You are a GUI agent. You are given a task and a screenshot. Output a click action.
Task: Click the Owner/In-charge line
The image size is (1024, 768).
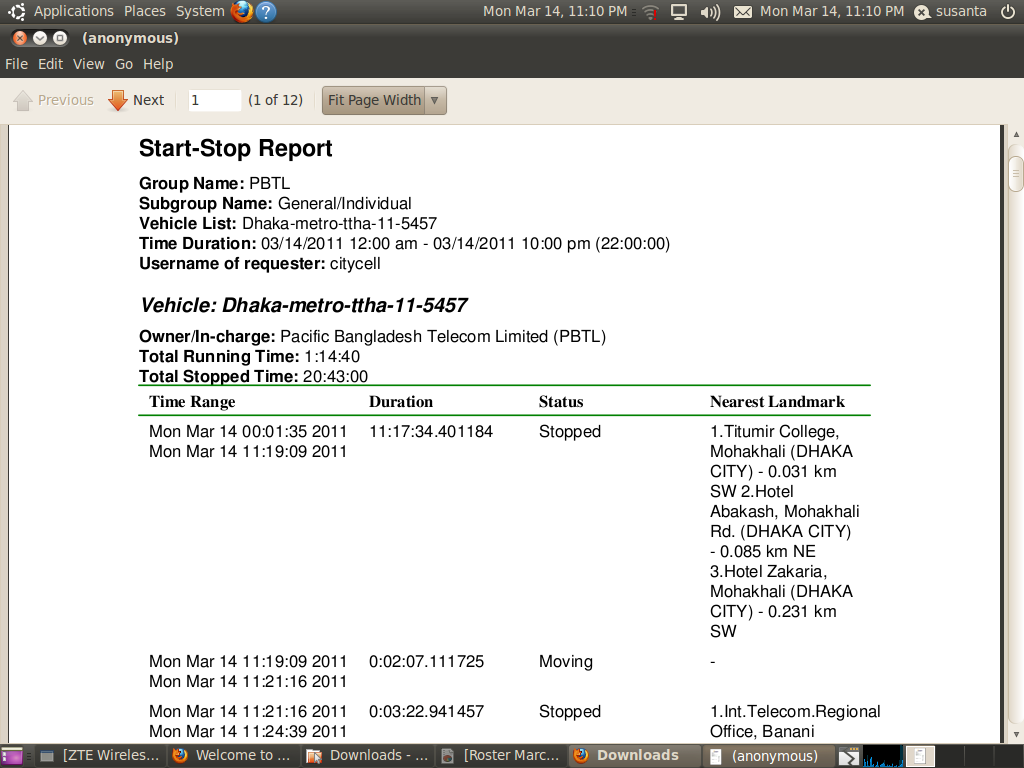click(372, 336)
